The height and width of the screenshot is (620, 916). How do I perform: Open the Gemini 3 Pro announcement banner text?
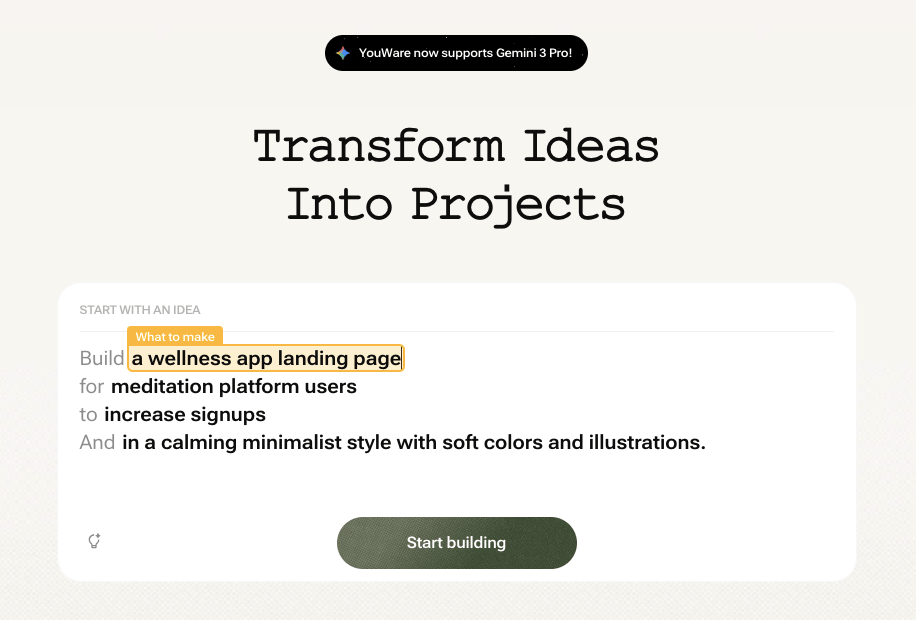465,53
